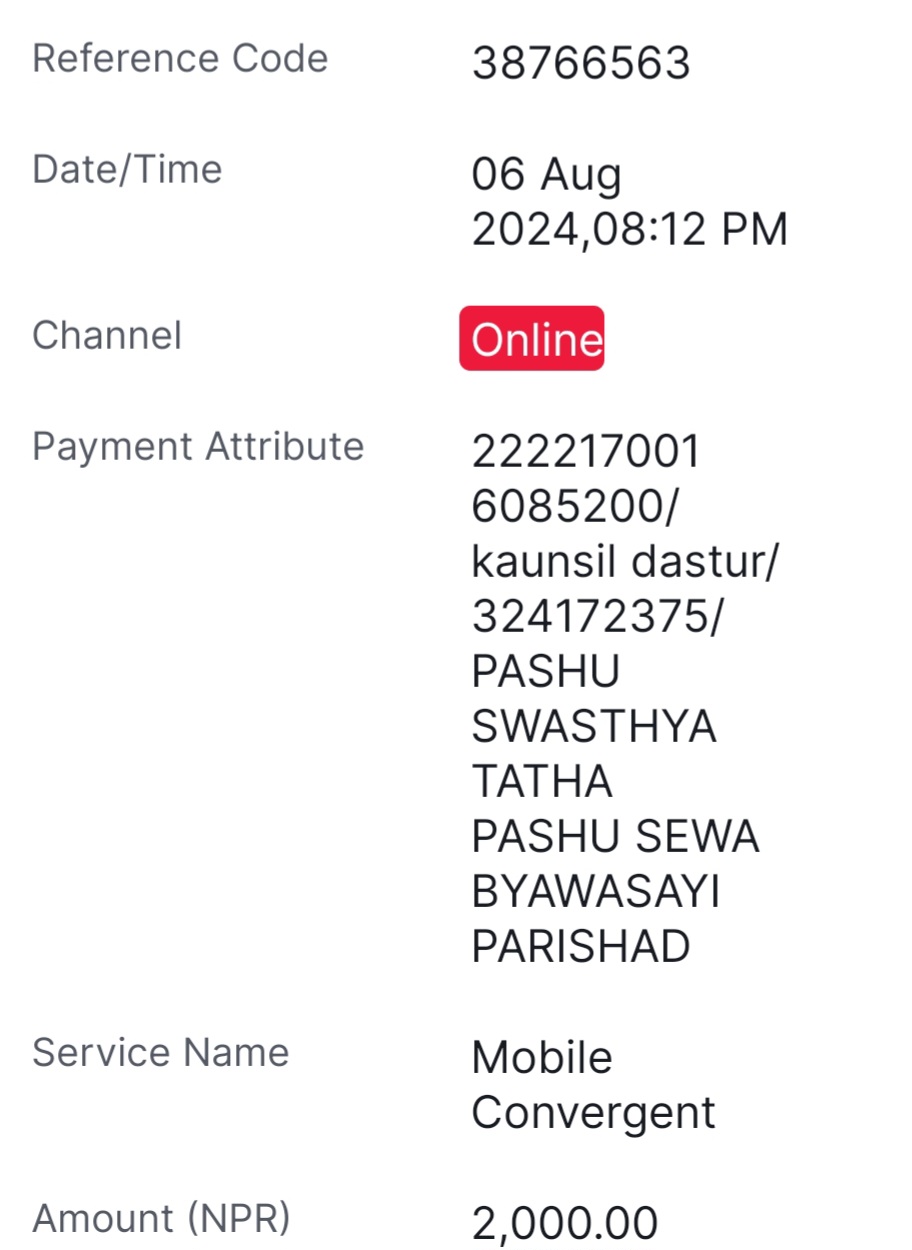Image resolution: width=912 pixels, height=1250 pixels.
Task: Tap the red Online channel badge
Action: (531, 339)
